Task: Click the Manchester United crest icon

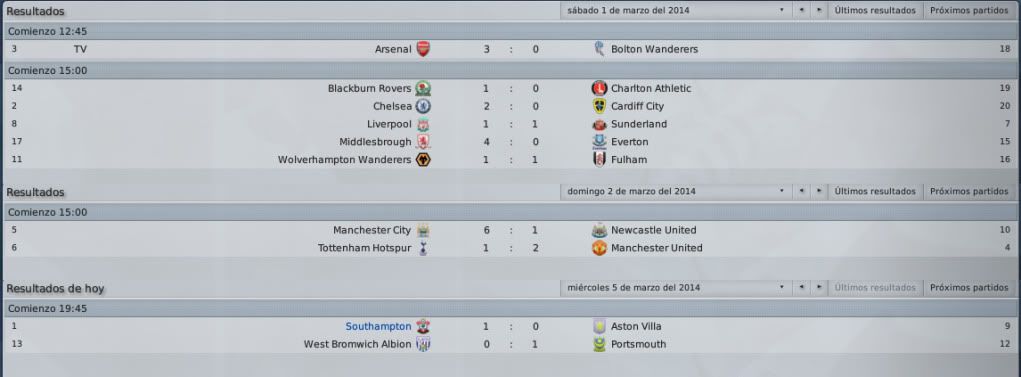Action: pyautogui.click(x=599, y=248)
